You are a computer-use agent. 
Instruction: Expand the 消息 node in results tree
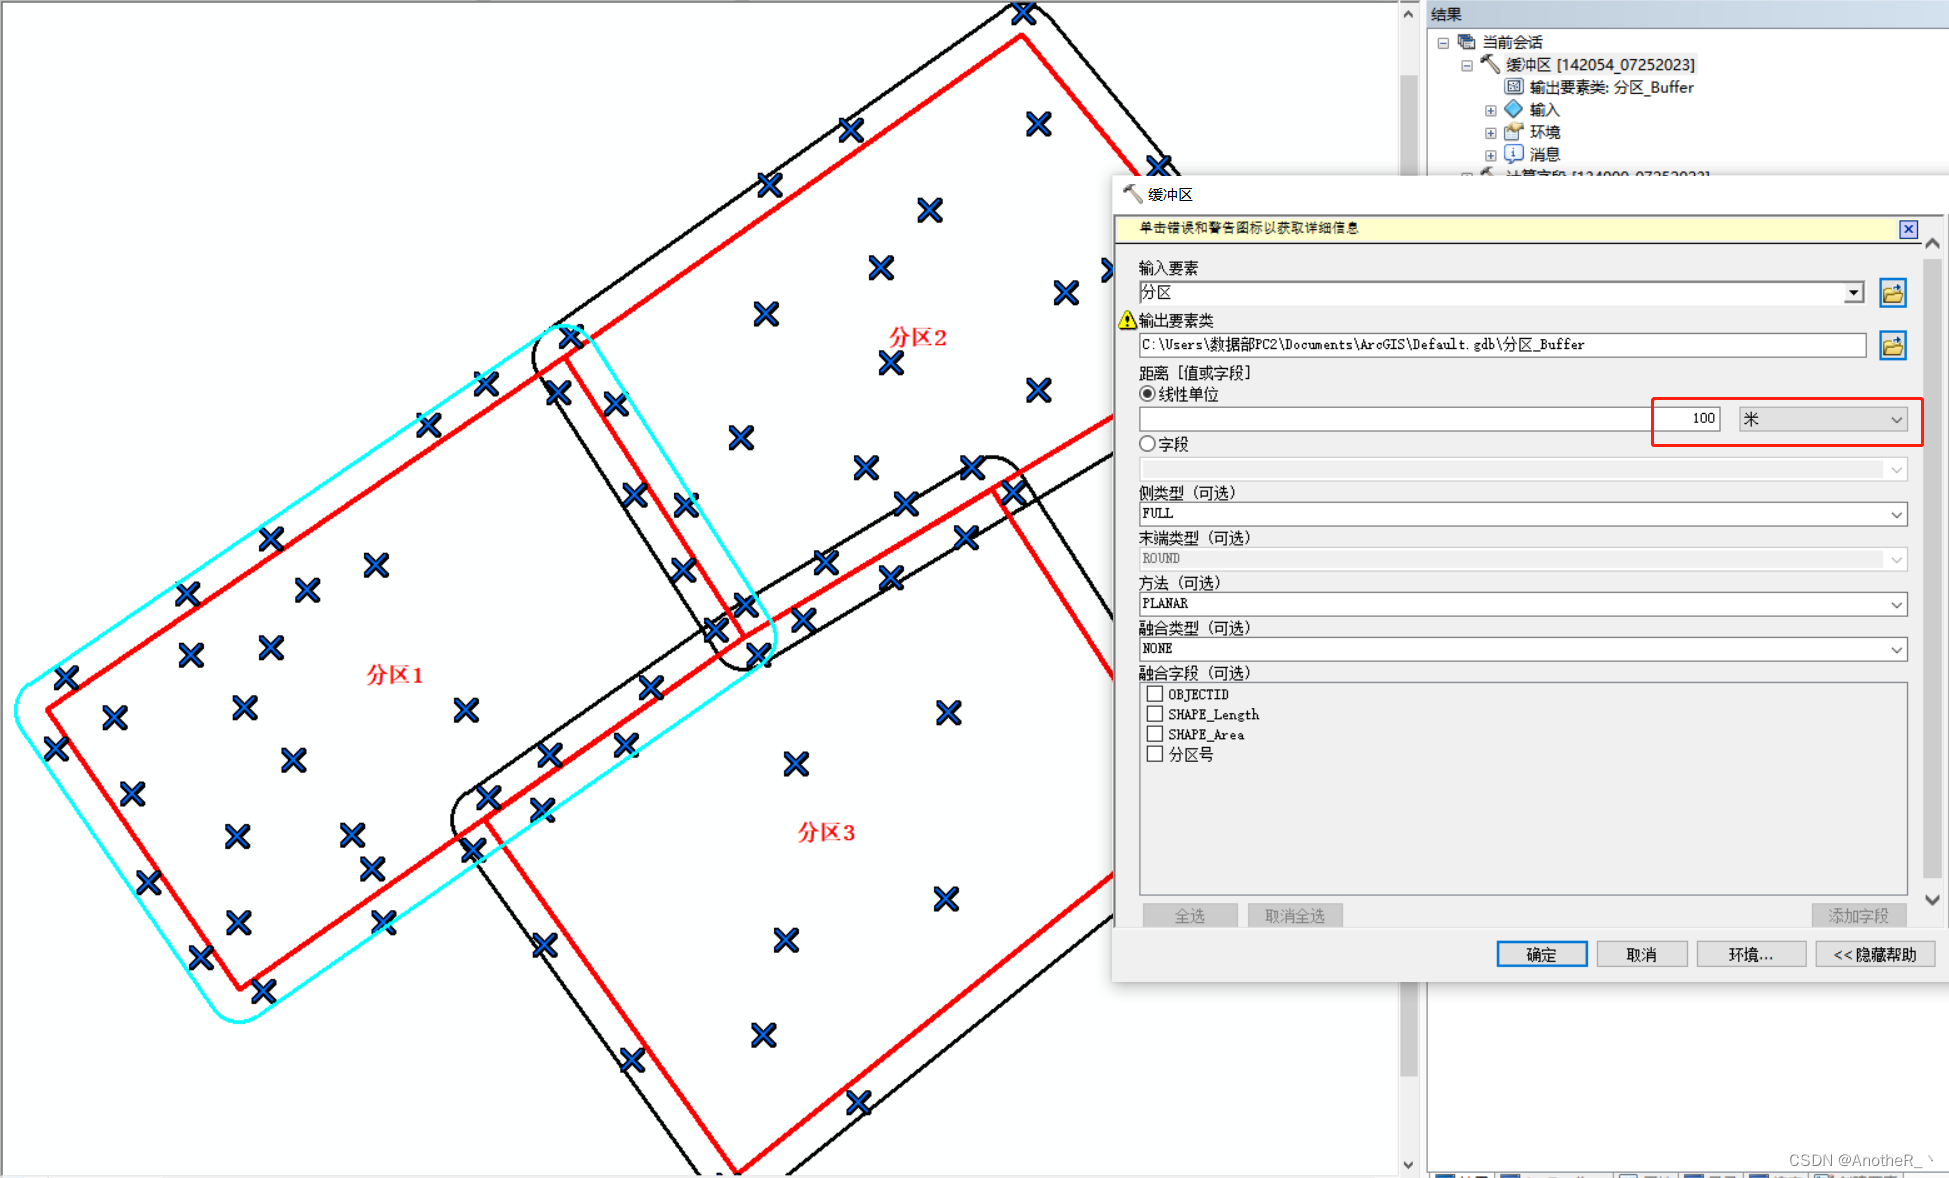coord(1490,154)
